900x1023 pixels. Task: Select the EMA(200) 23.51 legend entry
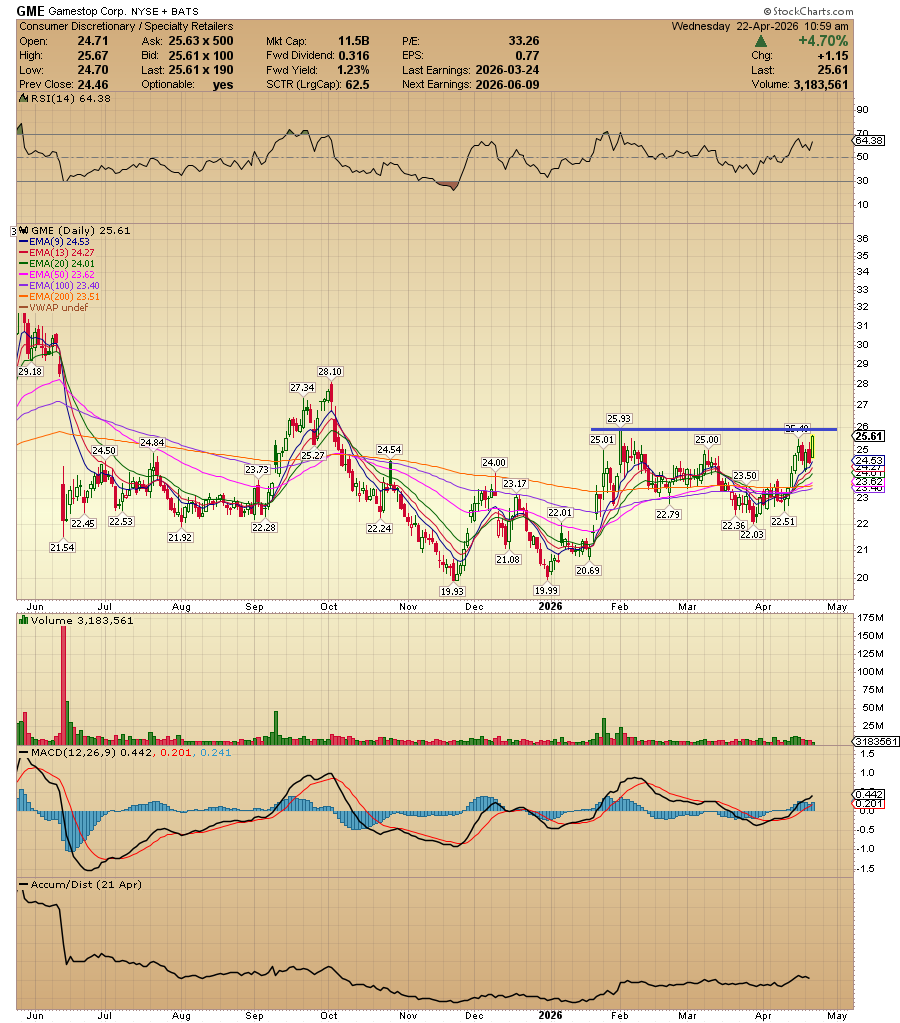tap(59, 297)
